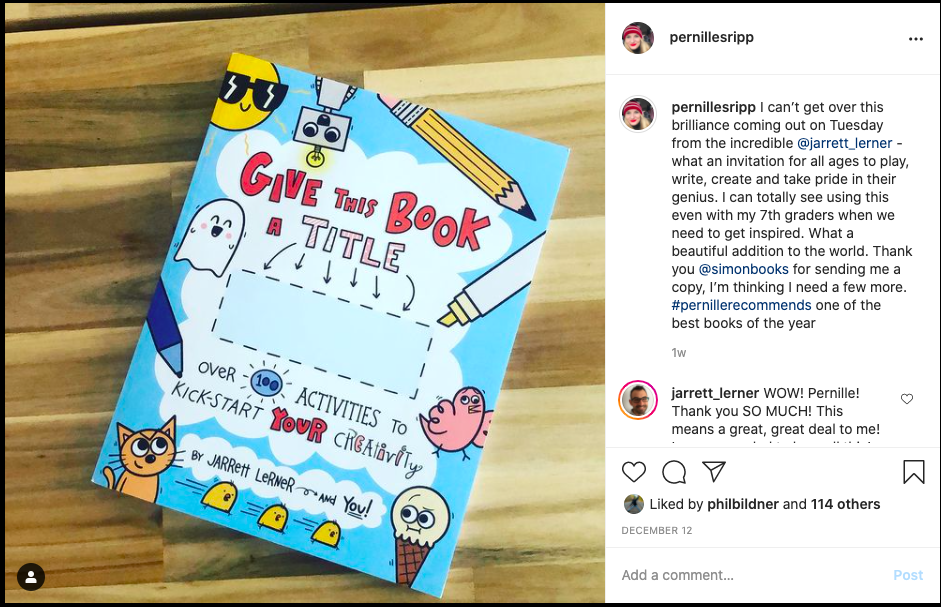Image resolution: width=941 pixels, height=607 pixels.
Task: Save post with the bookmark icon
Action: point(913,472)
